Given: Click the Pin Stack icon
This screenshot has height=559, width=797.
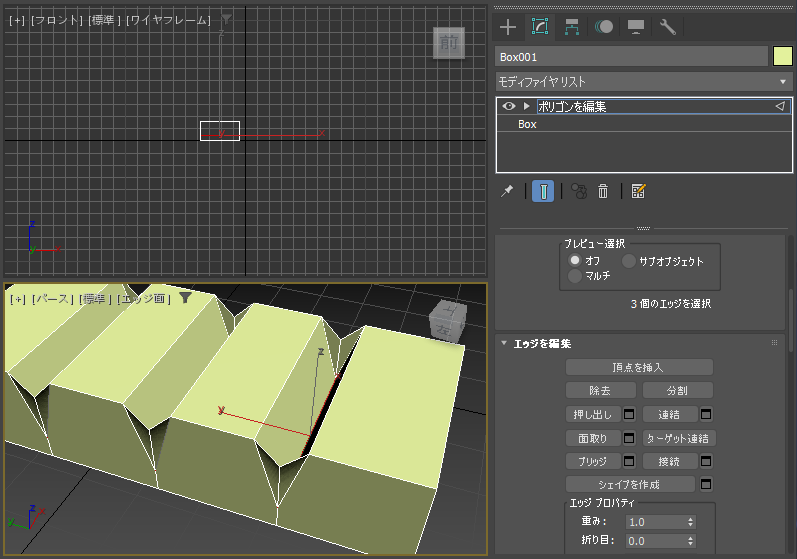Looking at the screenshot, I should (507, 191).
